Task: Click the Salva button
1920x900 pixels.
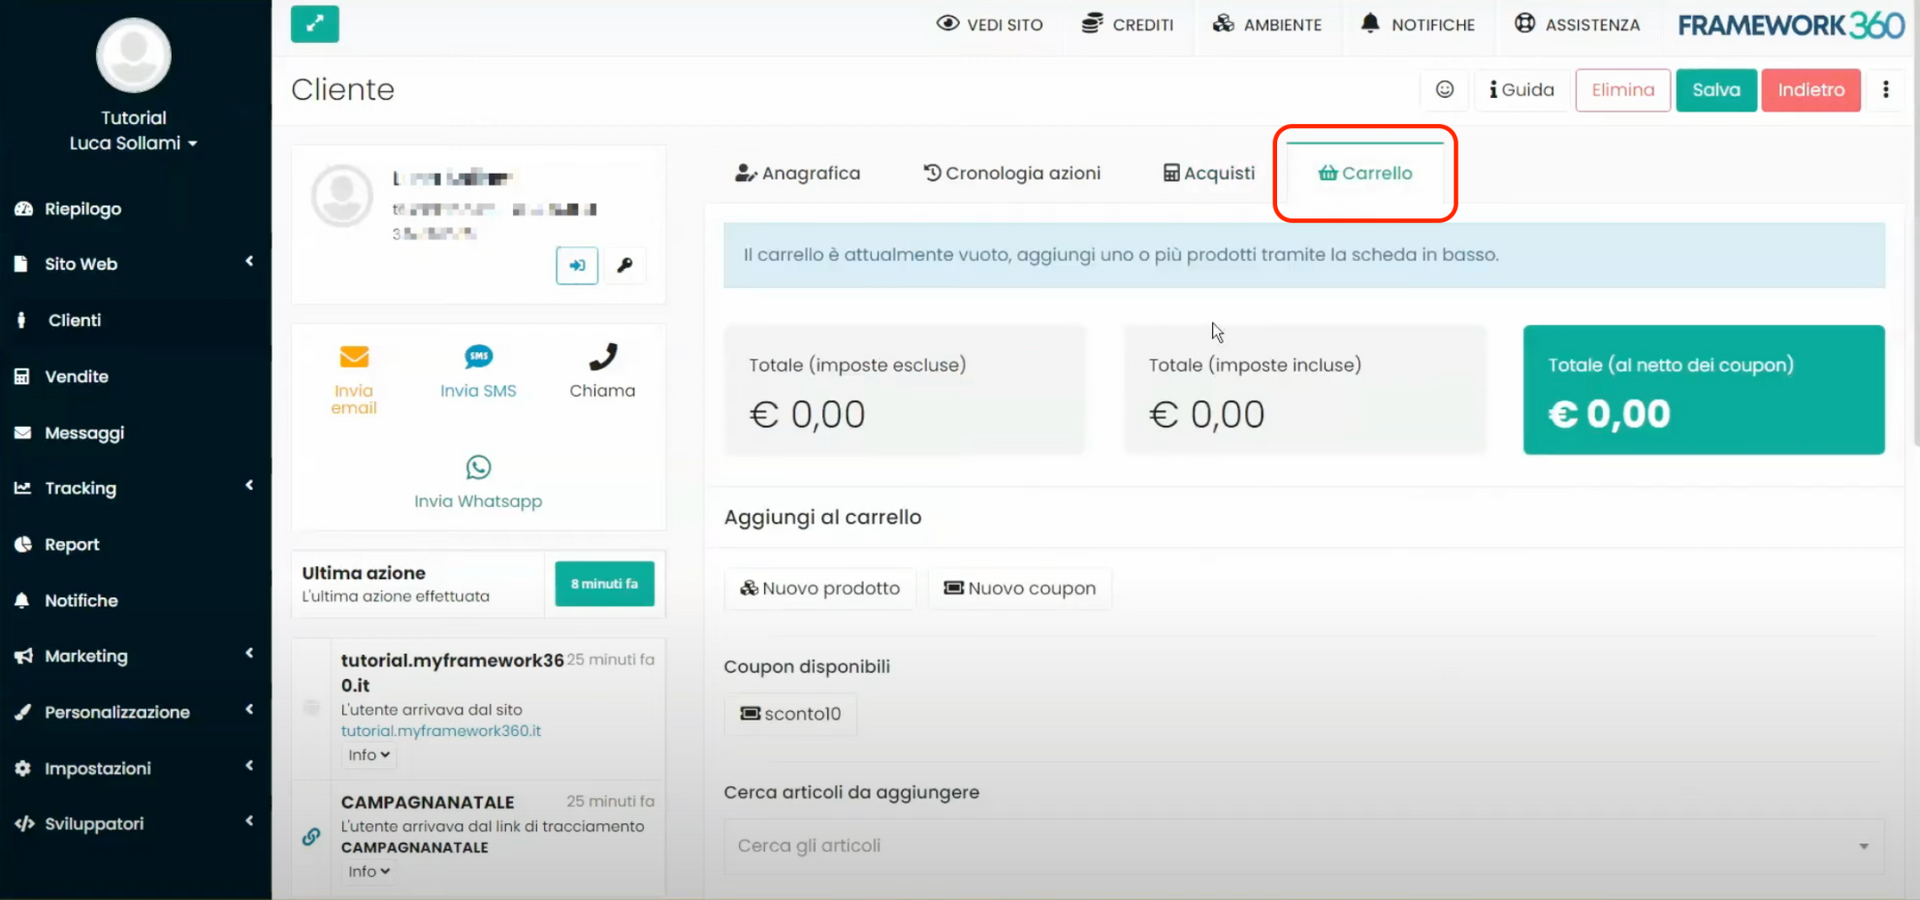Action: 1715,90
